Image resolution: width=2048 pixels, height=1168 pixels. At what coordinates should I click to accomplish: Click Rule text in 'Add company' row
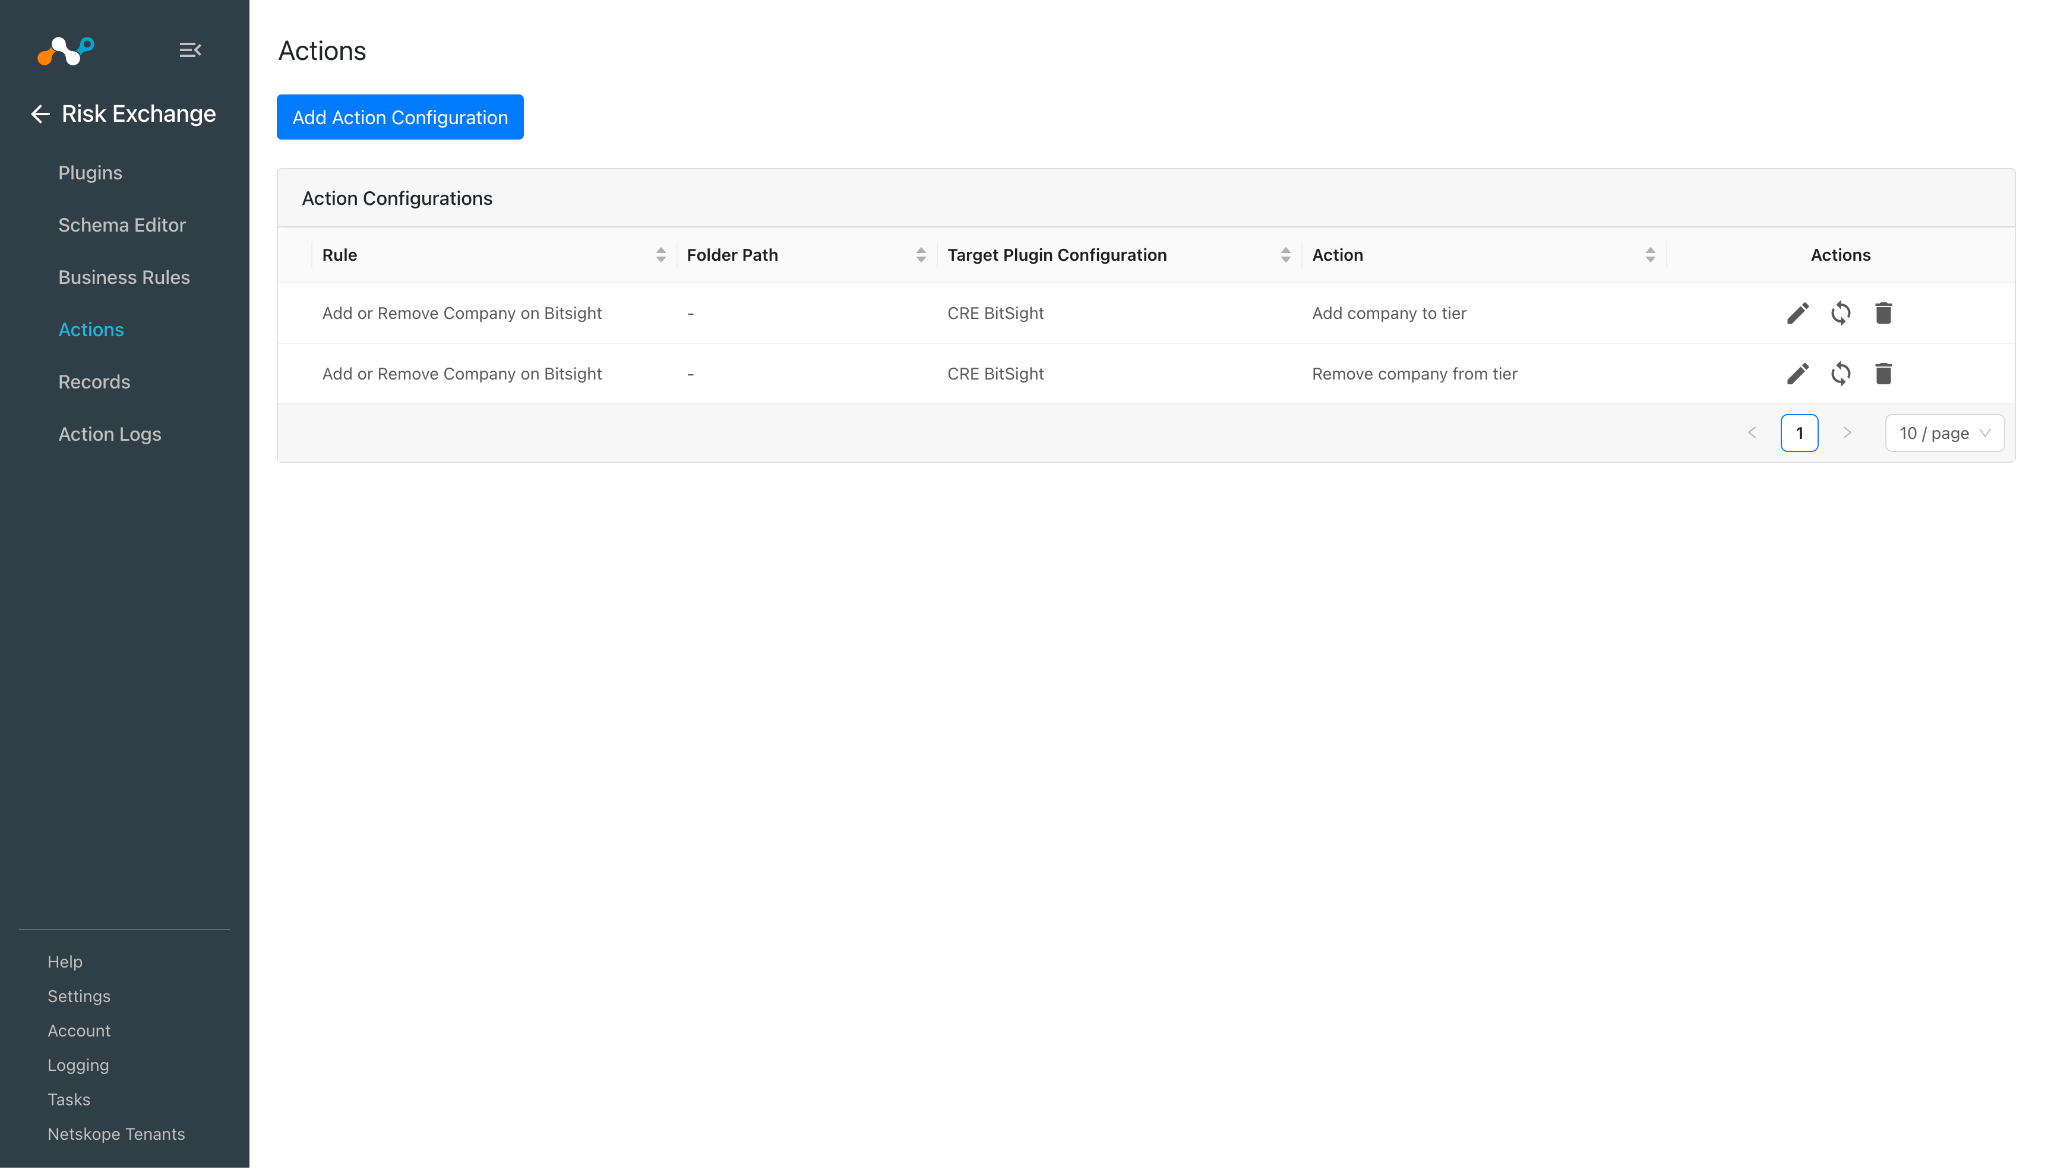click(462, 313)
